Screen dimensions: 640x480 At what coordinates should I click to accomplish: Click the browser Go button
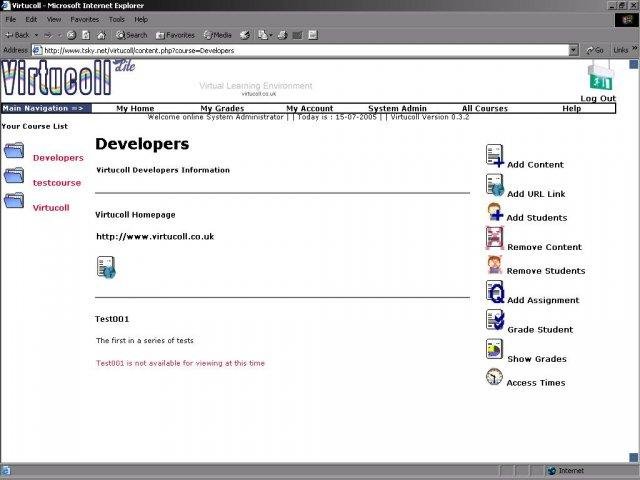click(x=595, y=50)
